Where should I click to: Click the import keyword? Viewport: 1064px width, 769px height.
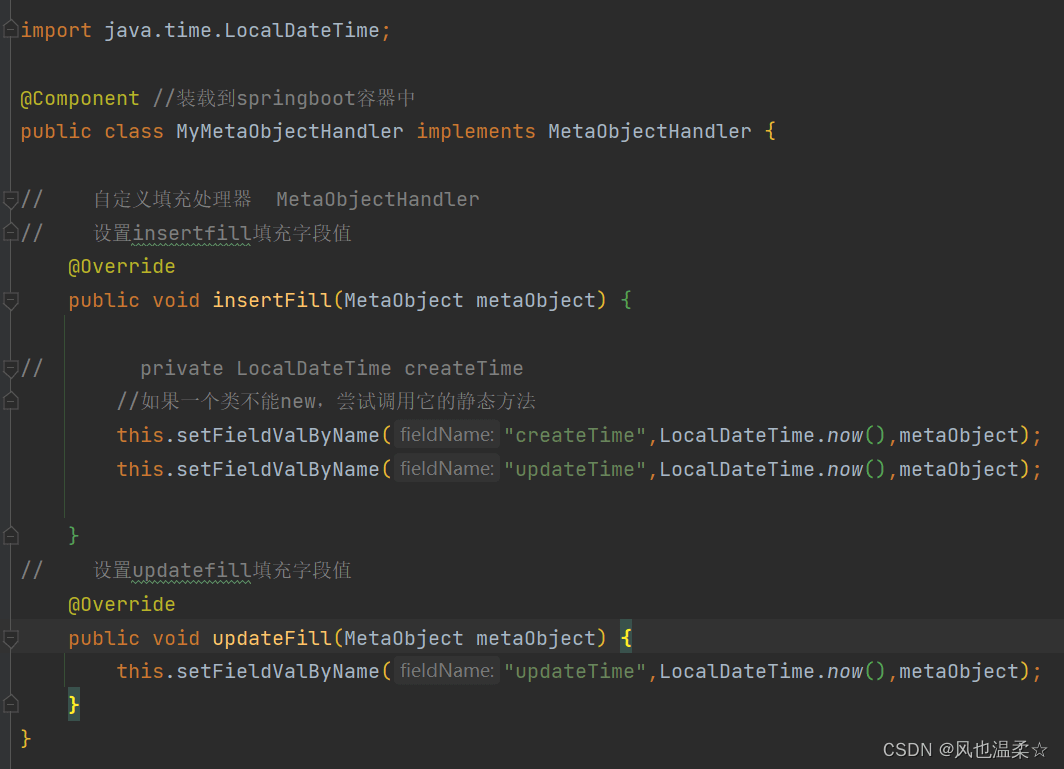click(x=56, y=31)
